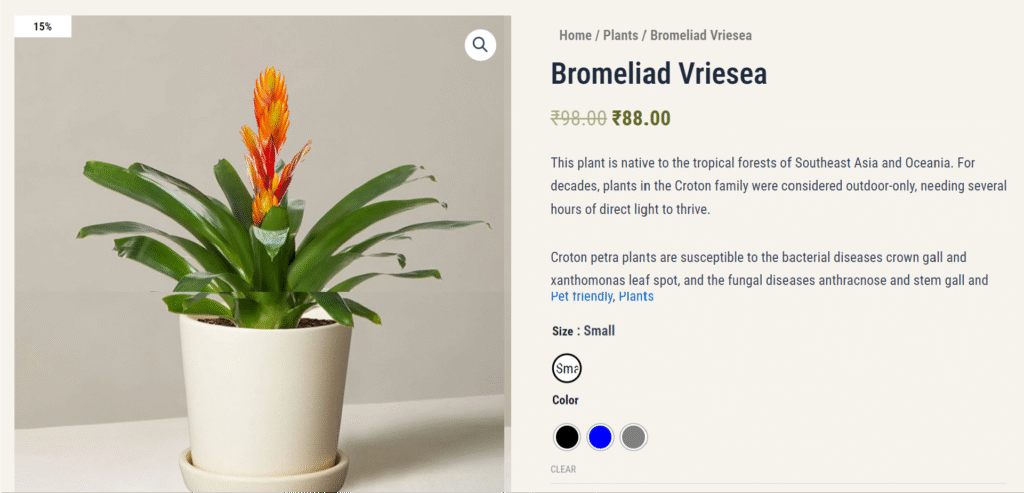Open the Pet friendly category link
Image resolution: width=1024 pixels, height=493 pixels.
581,297
